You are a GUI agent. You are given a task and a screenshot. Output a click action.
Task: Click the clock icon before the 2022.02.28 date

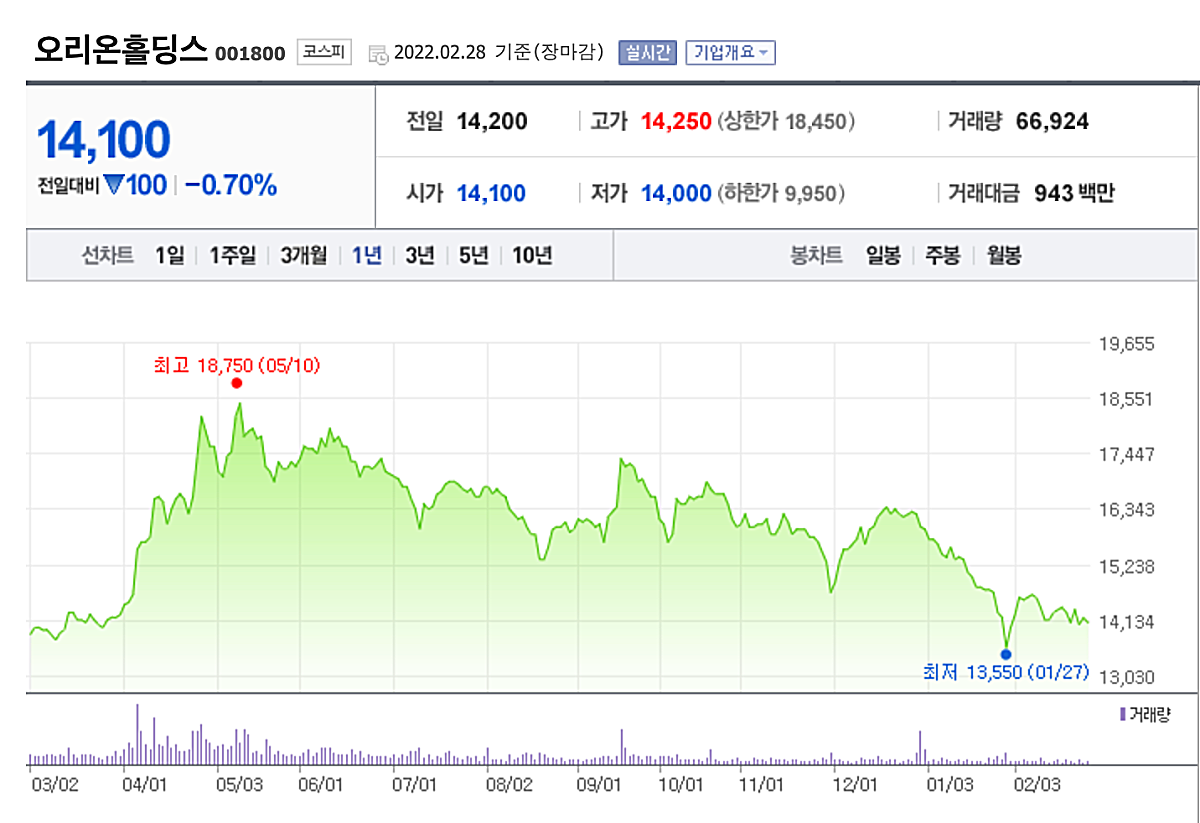tap(379, 54)
